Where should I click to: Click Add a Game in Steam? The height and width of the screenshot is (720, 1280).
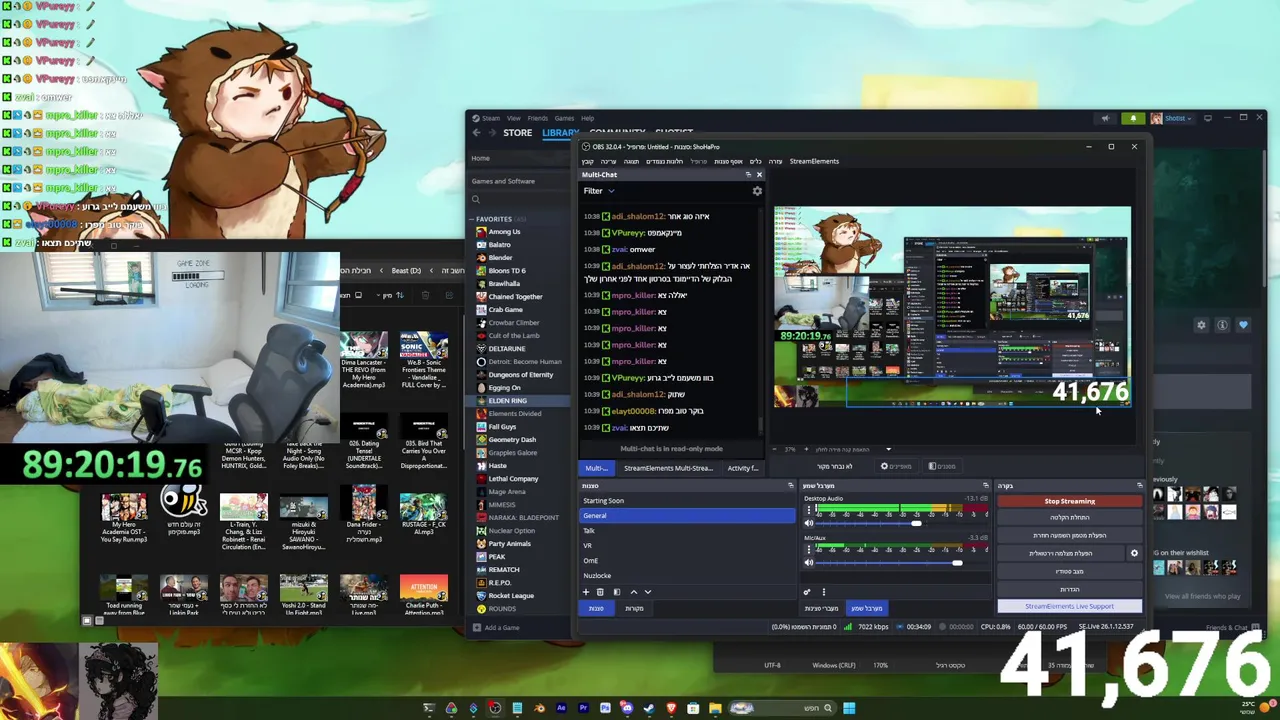496,628
